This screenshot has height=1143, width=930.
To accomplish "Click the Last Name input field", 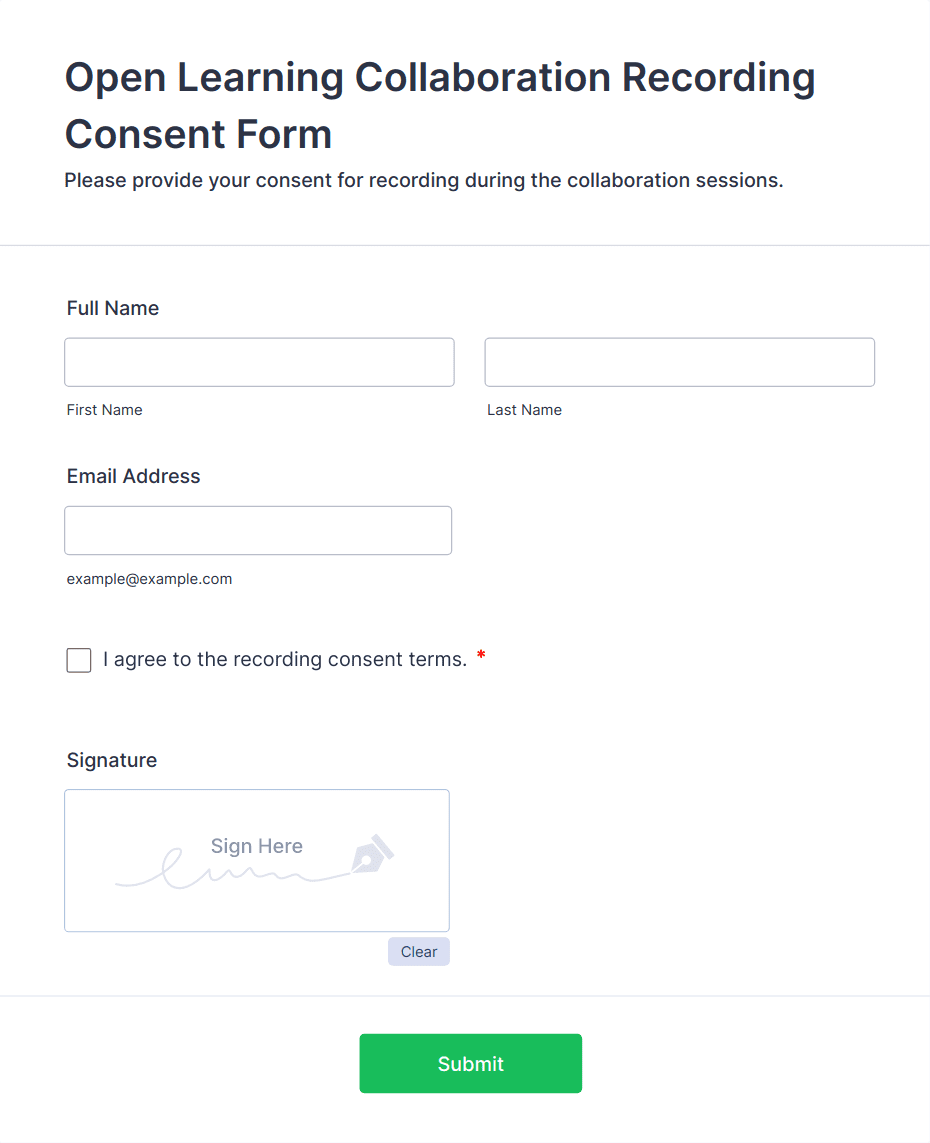I will click(679, 362).
